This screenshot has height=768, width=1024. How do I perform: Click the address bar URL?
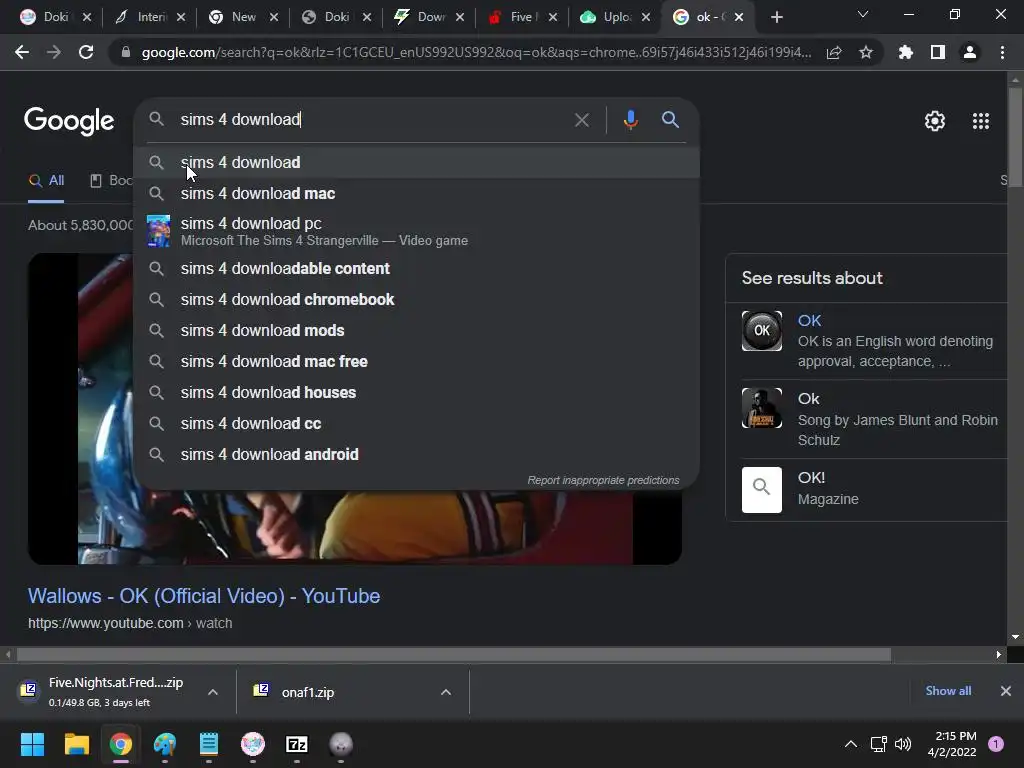(x=476, y=52)
